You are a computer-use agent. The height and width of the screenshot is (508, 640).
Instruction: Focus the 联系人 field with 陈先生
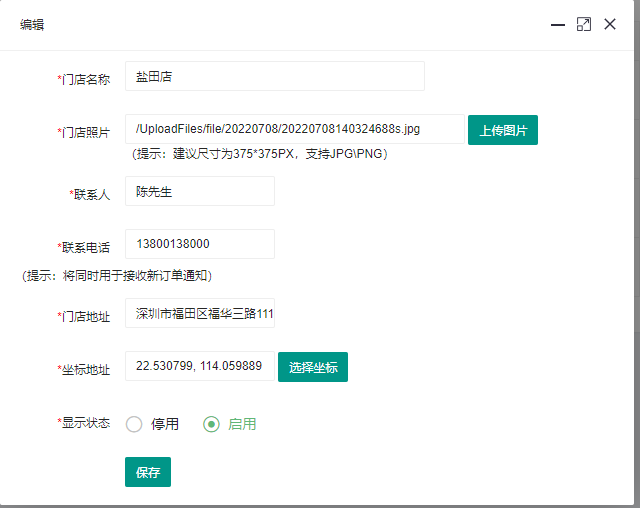click(x=199, y=192)
